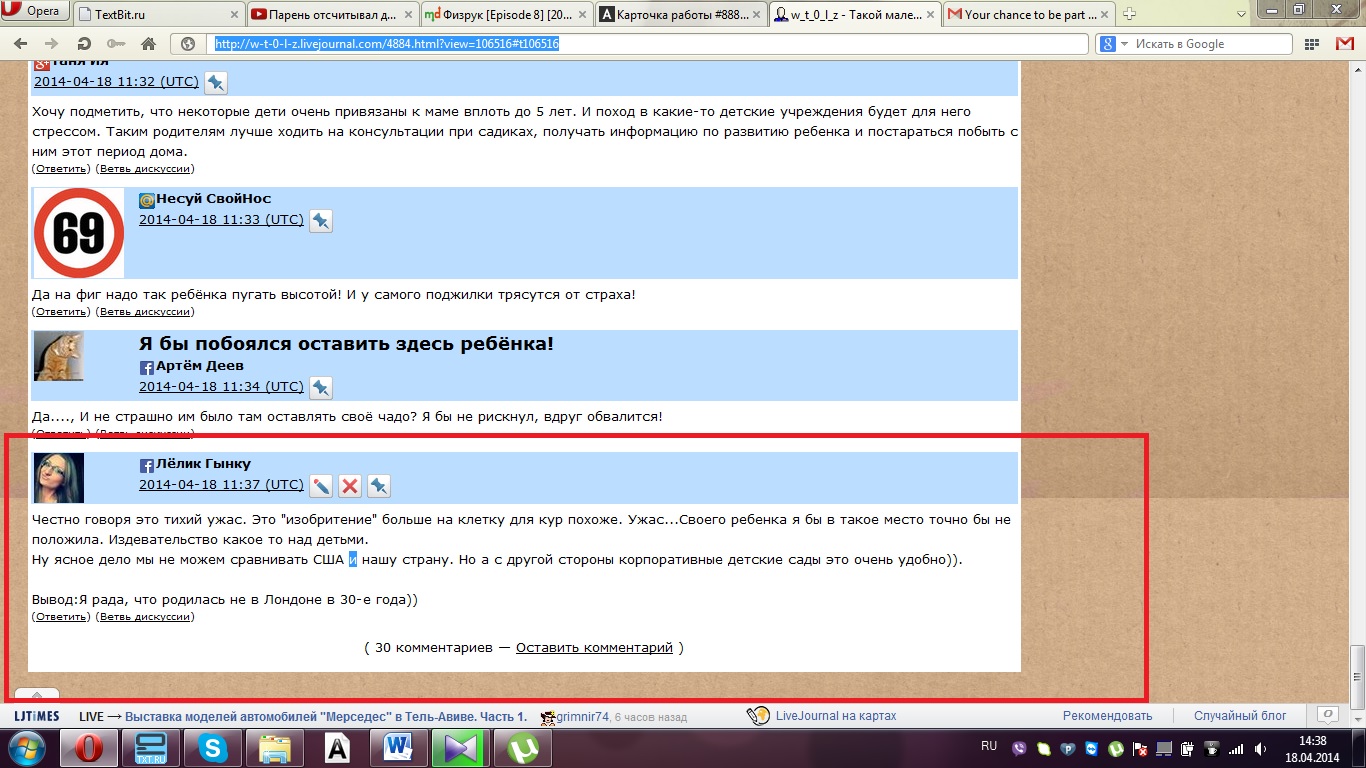Click the volume speaker tray icon
The width and height of the screenshot is (1366, 768).
(x=1259, y=748)
